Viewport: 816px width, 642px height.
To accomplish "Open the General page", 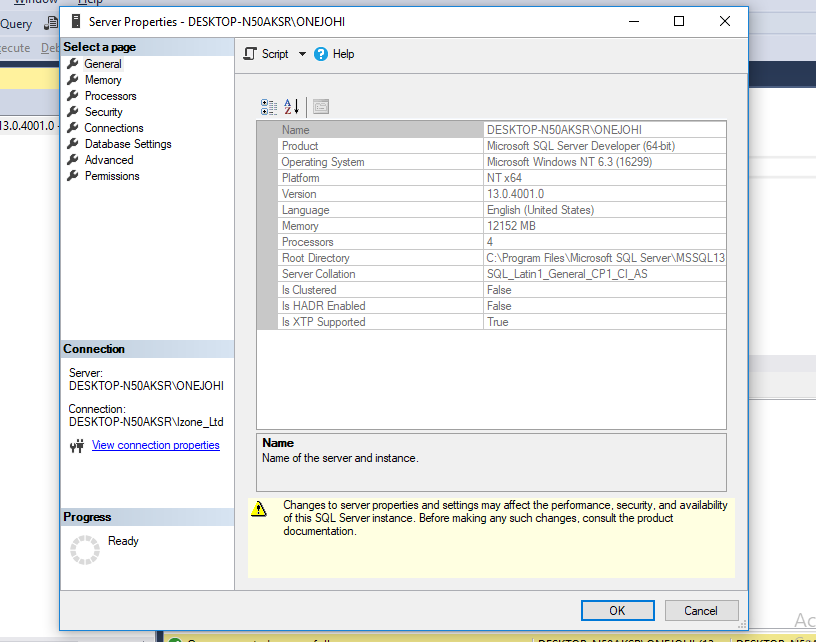I will [x=103, y=64].
